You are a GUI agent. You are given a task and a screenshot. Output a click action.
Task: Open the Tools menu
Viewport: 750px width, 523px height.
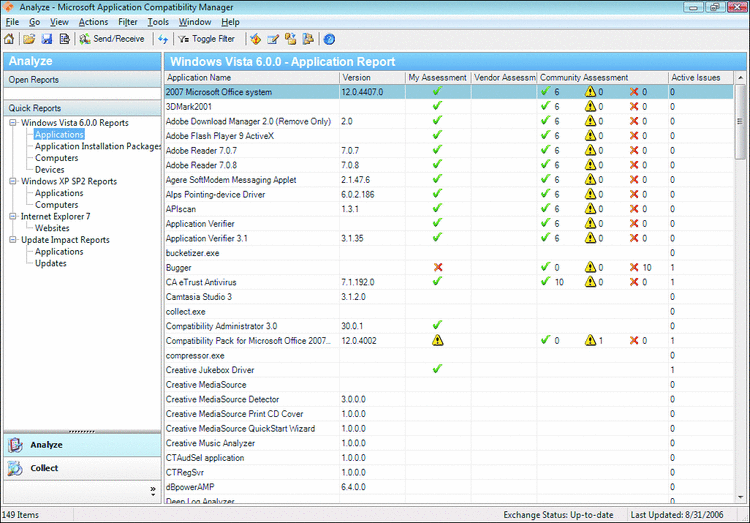pos(158,22)
